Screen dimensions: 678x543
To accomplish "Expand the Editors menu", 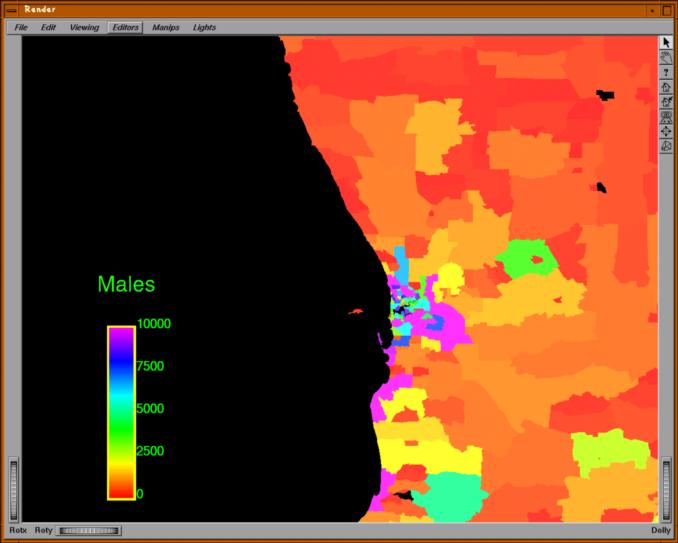I will click(126, 27).
